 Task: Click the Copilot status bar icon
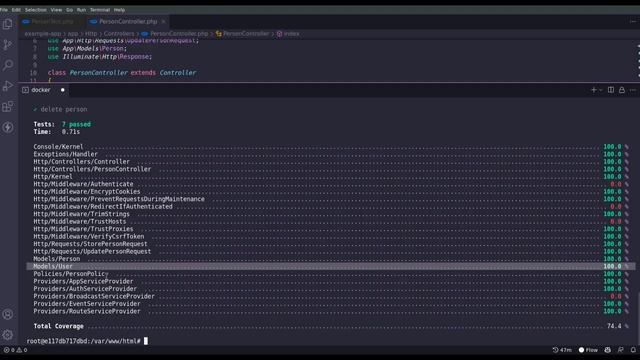[608, 350]
